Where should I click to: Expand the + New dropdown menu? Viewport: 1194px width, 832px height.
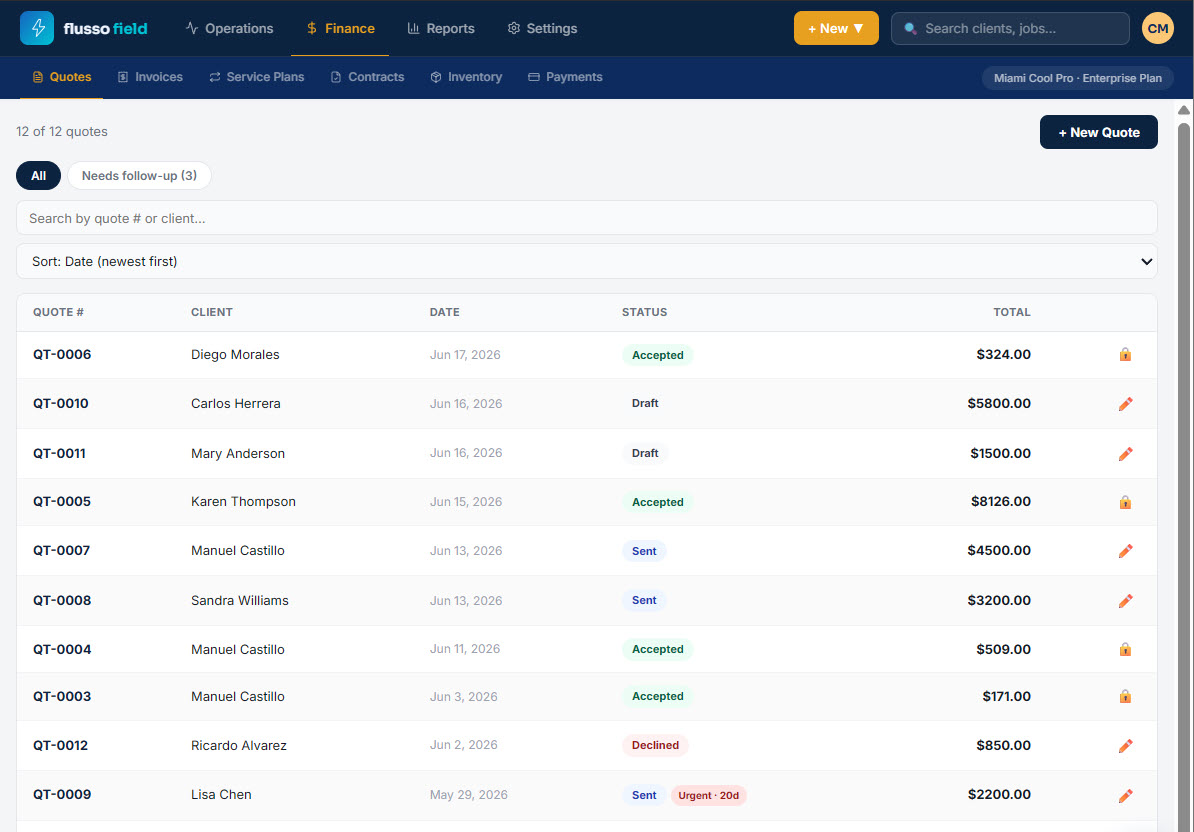(x=835, y=28)
